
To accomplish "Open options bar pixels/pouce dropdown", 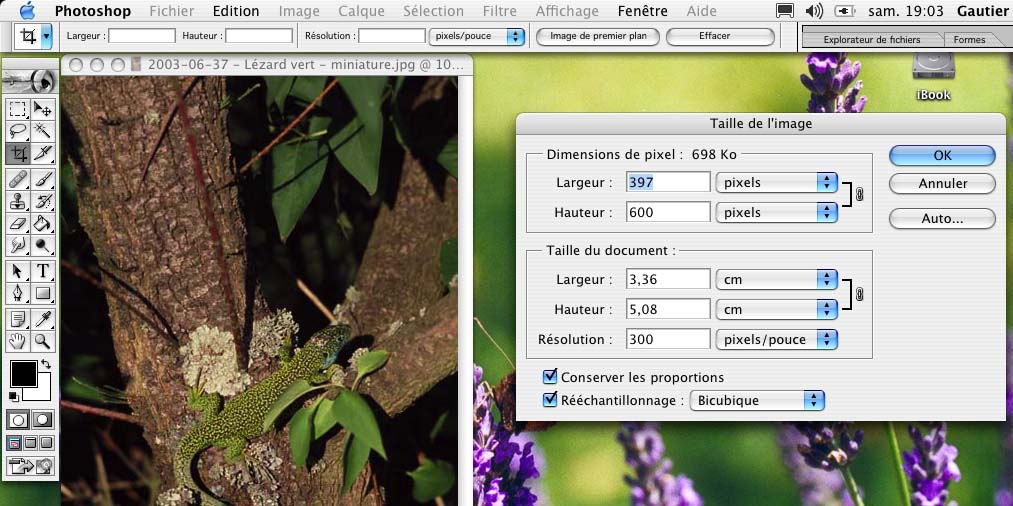I will 476,36.
